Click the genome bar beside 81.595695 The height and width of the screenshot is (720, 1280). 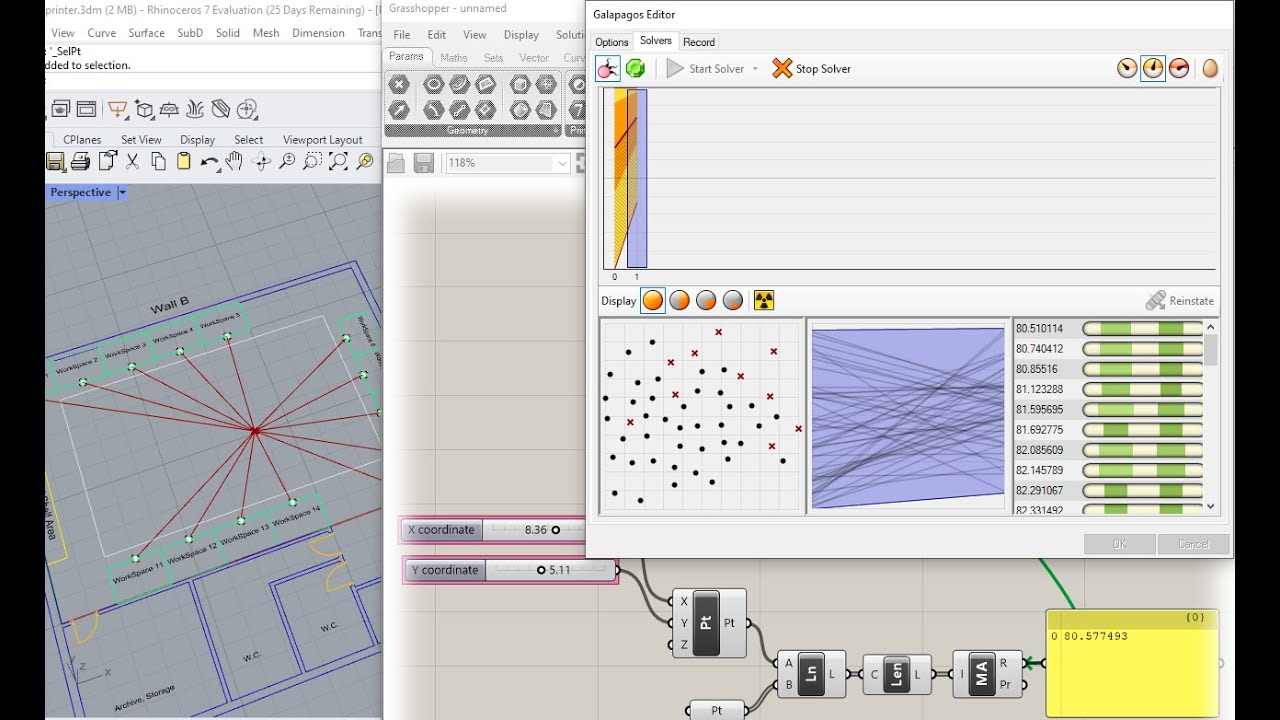tap(1143, 410)
